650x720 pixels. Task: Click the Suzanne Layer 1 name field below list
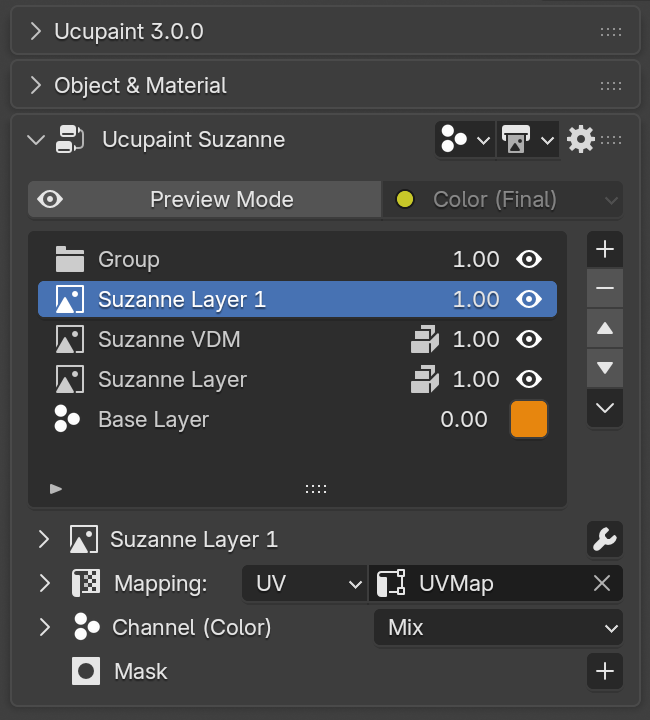pos(194,539)
